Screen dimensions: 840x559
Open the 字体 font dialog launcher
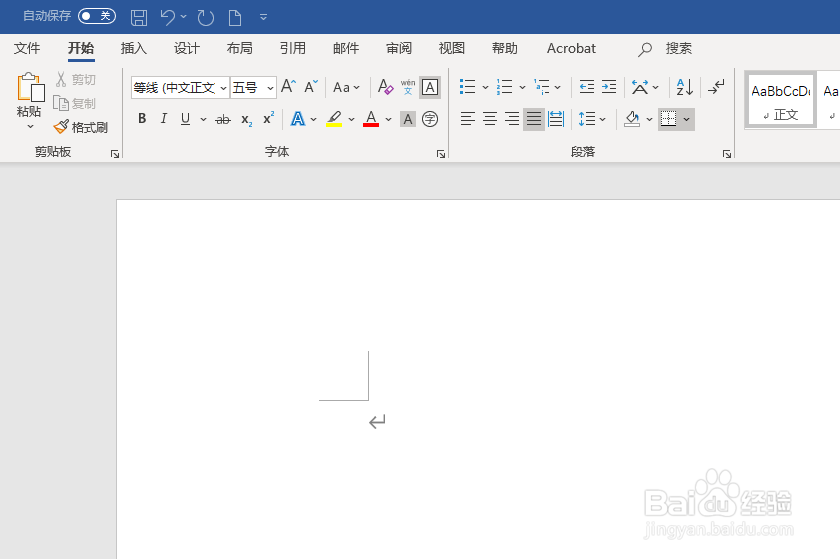point(441,154)
